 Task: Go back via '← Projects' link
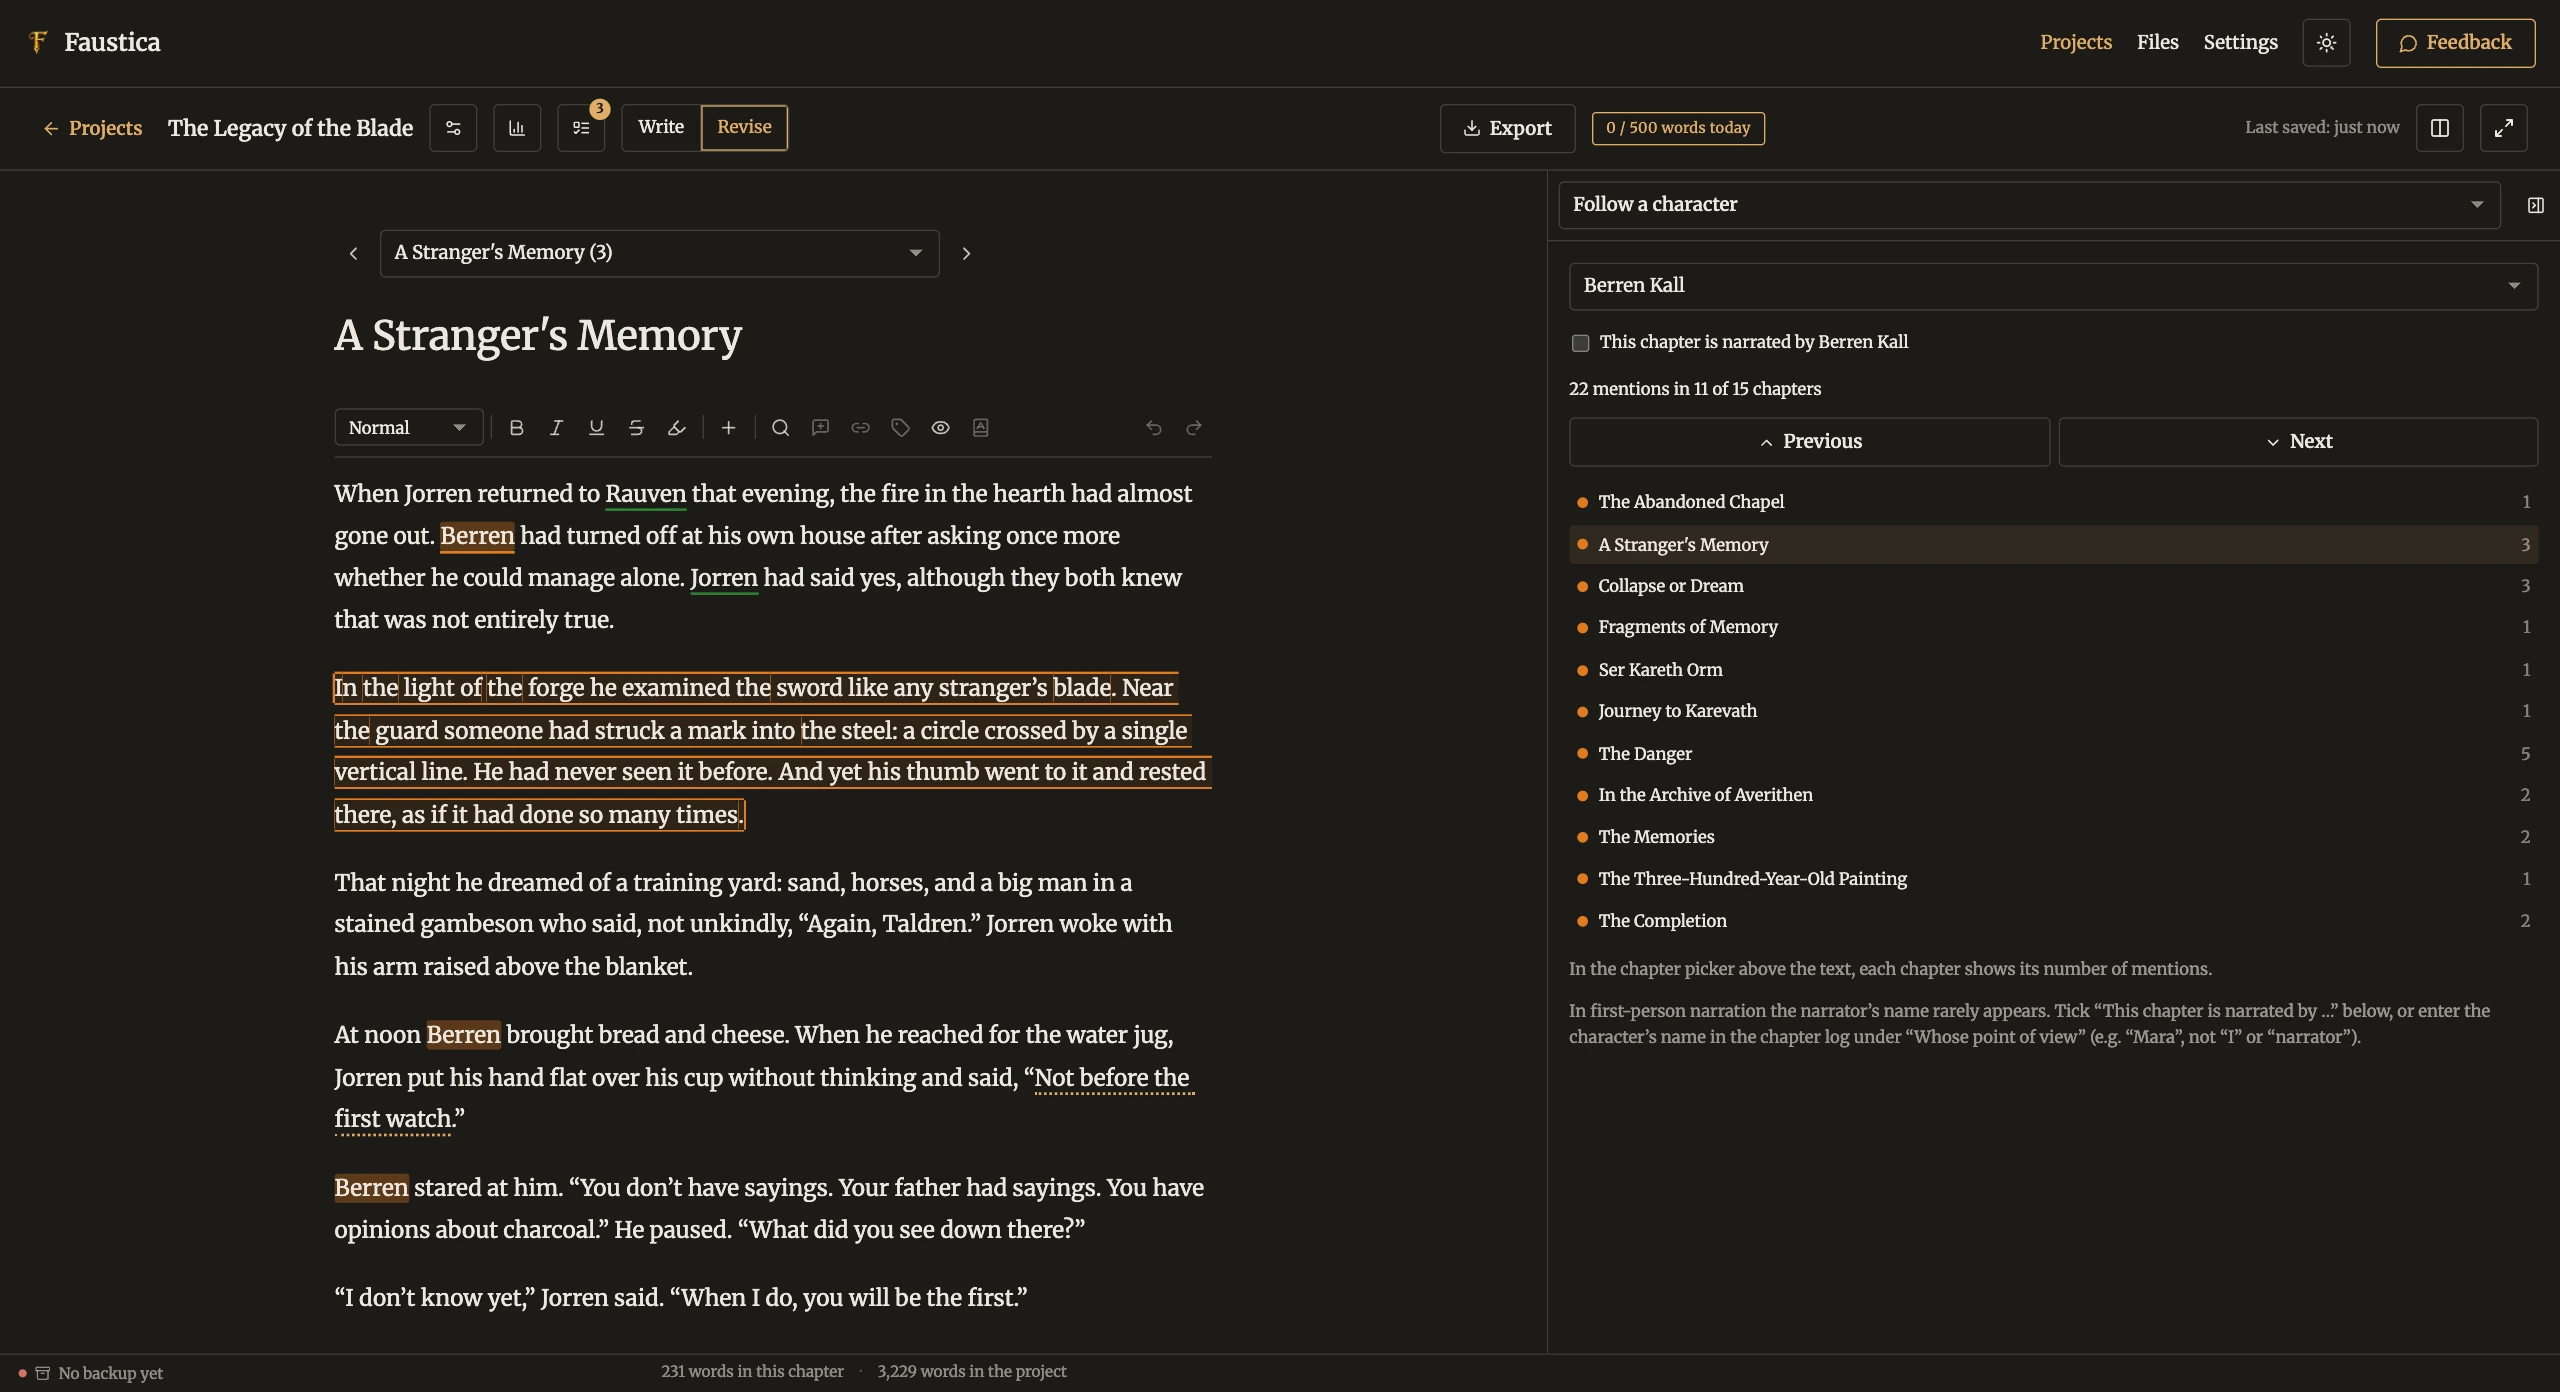[x=93, y=128]
